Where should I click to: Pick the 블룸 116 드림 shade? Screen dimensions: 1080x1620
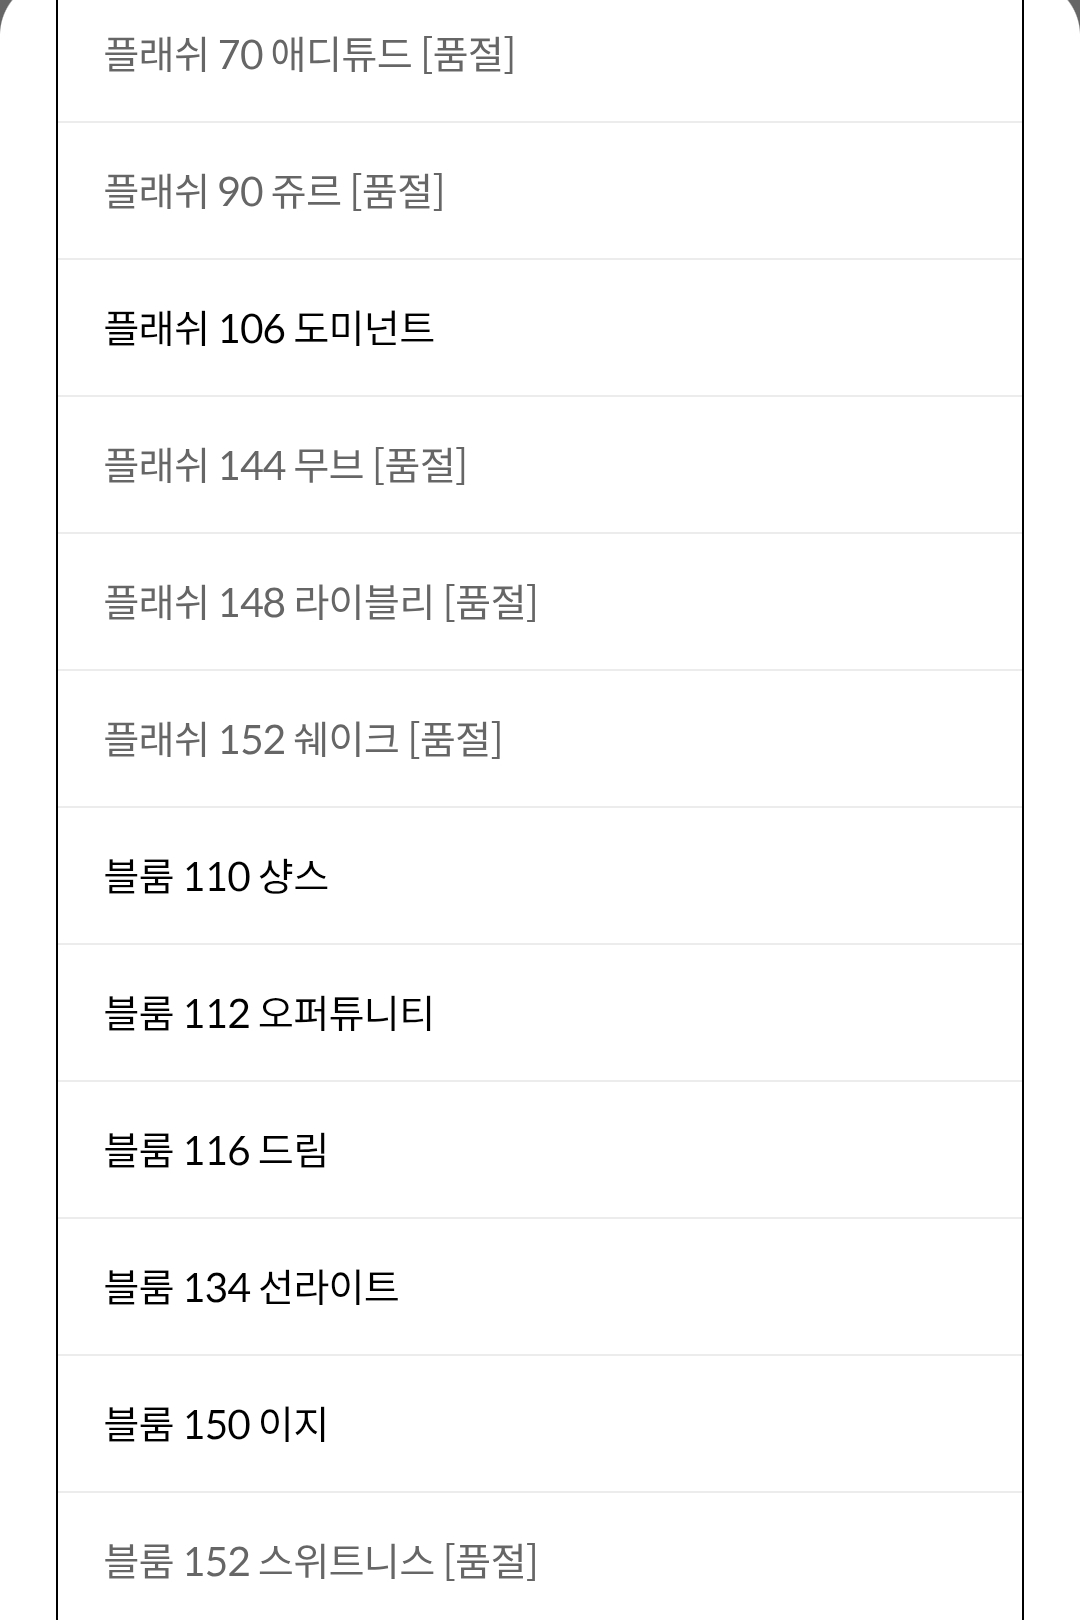click(x=216, y=1150)
